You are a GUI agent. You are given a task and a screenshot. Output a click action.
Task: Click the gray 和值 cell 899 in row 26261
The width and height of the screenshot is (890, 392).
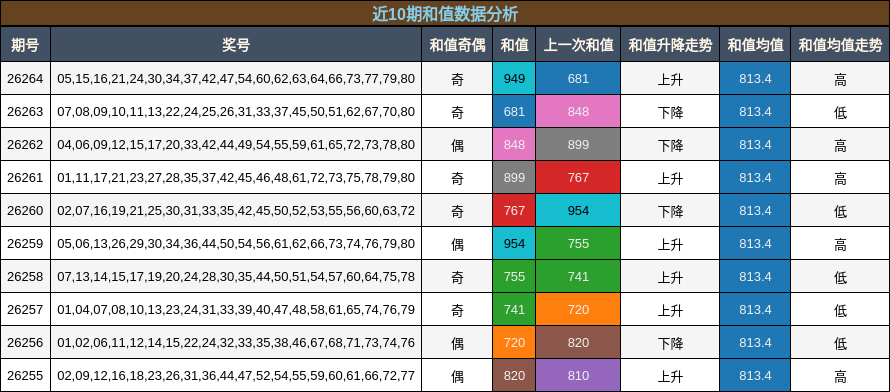coord(514,177)
